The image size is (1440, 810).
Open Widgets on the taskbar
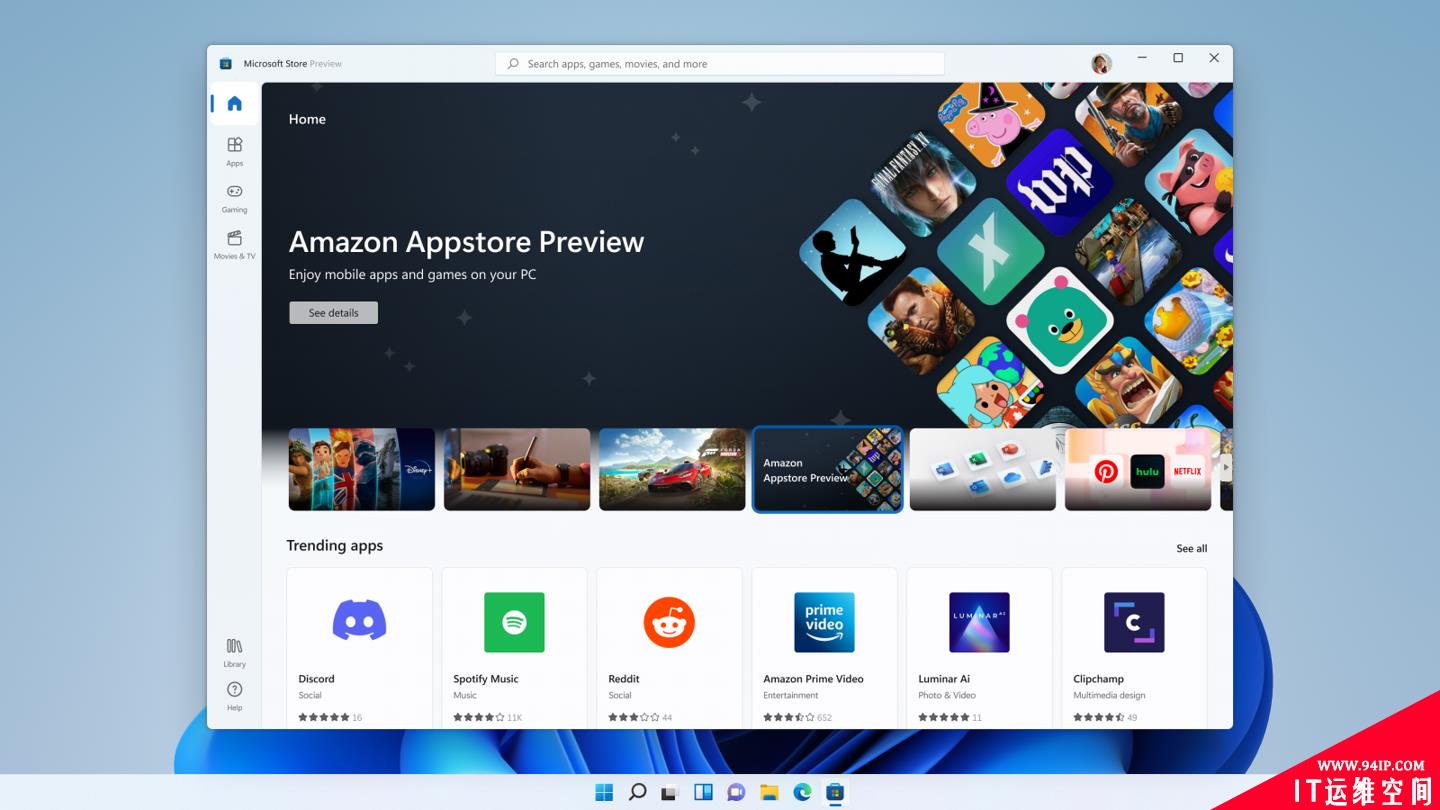703,792
